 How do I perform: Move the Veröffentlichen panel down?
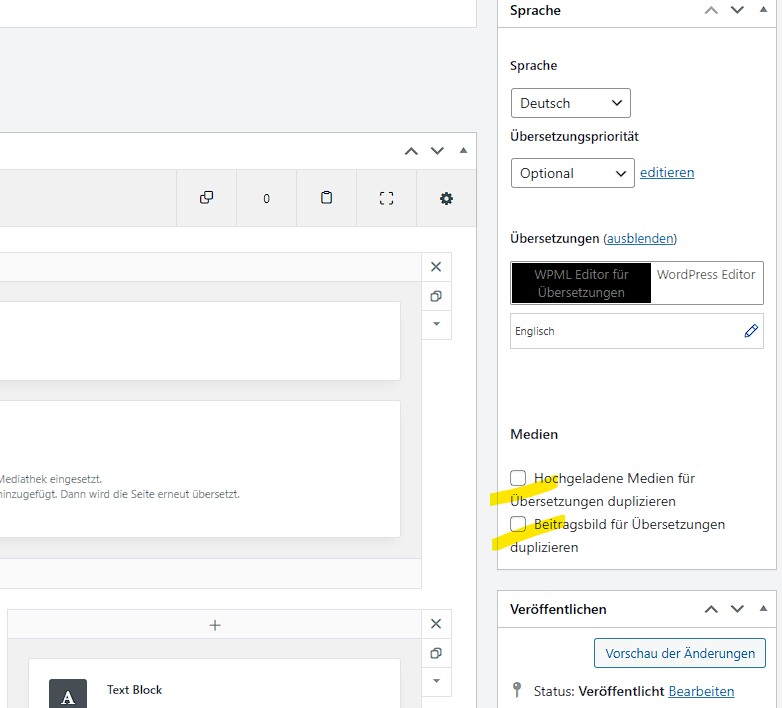coord(737,609)
